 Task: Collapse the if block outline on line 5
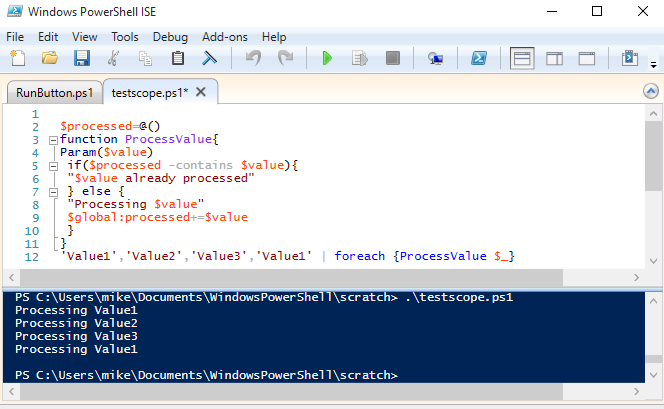[x=53, y=166]
